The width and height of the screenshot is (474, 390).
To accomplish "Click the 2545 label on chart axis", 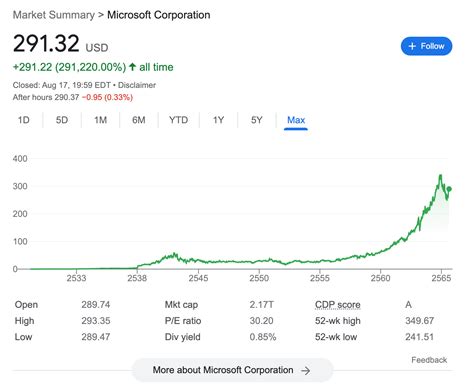I will [198, 278].
